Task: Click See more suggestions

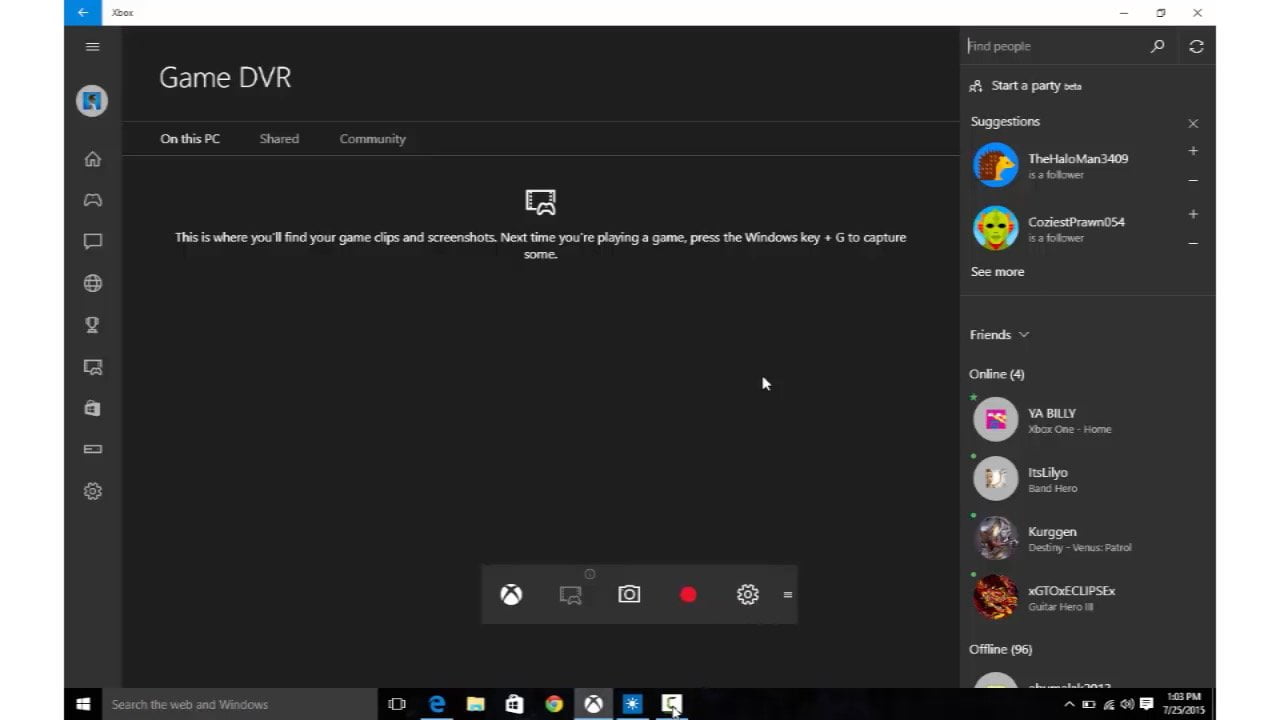Action: click(x=998, y=272)
